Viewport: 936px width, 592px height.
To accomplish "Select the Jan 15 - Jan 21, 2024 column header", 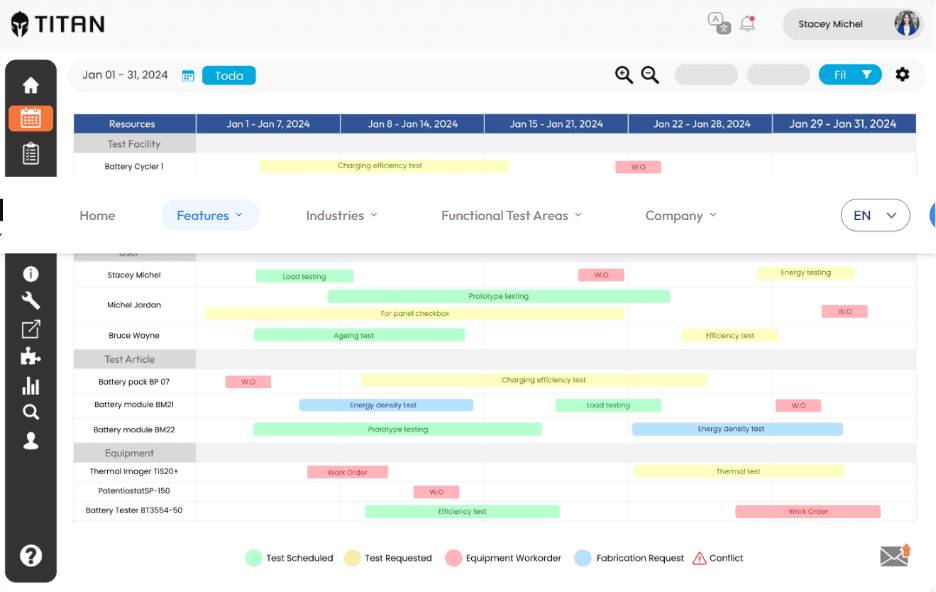I will click(556, 124).
